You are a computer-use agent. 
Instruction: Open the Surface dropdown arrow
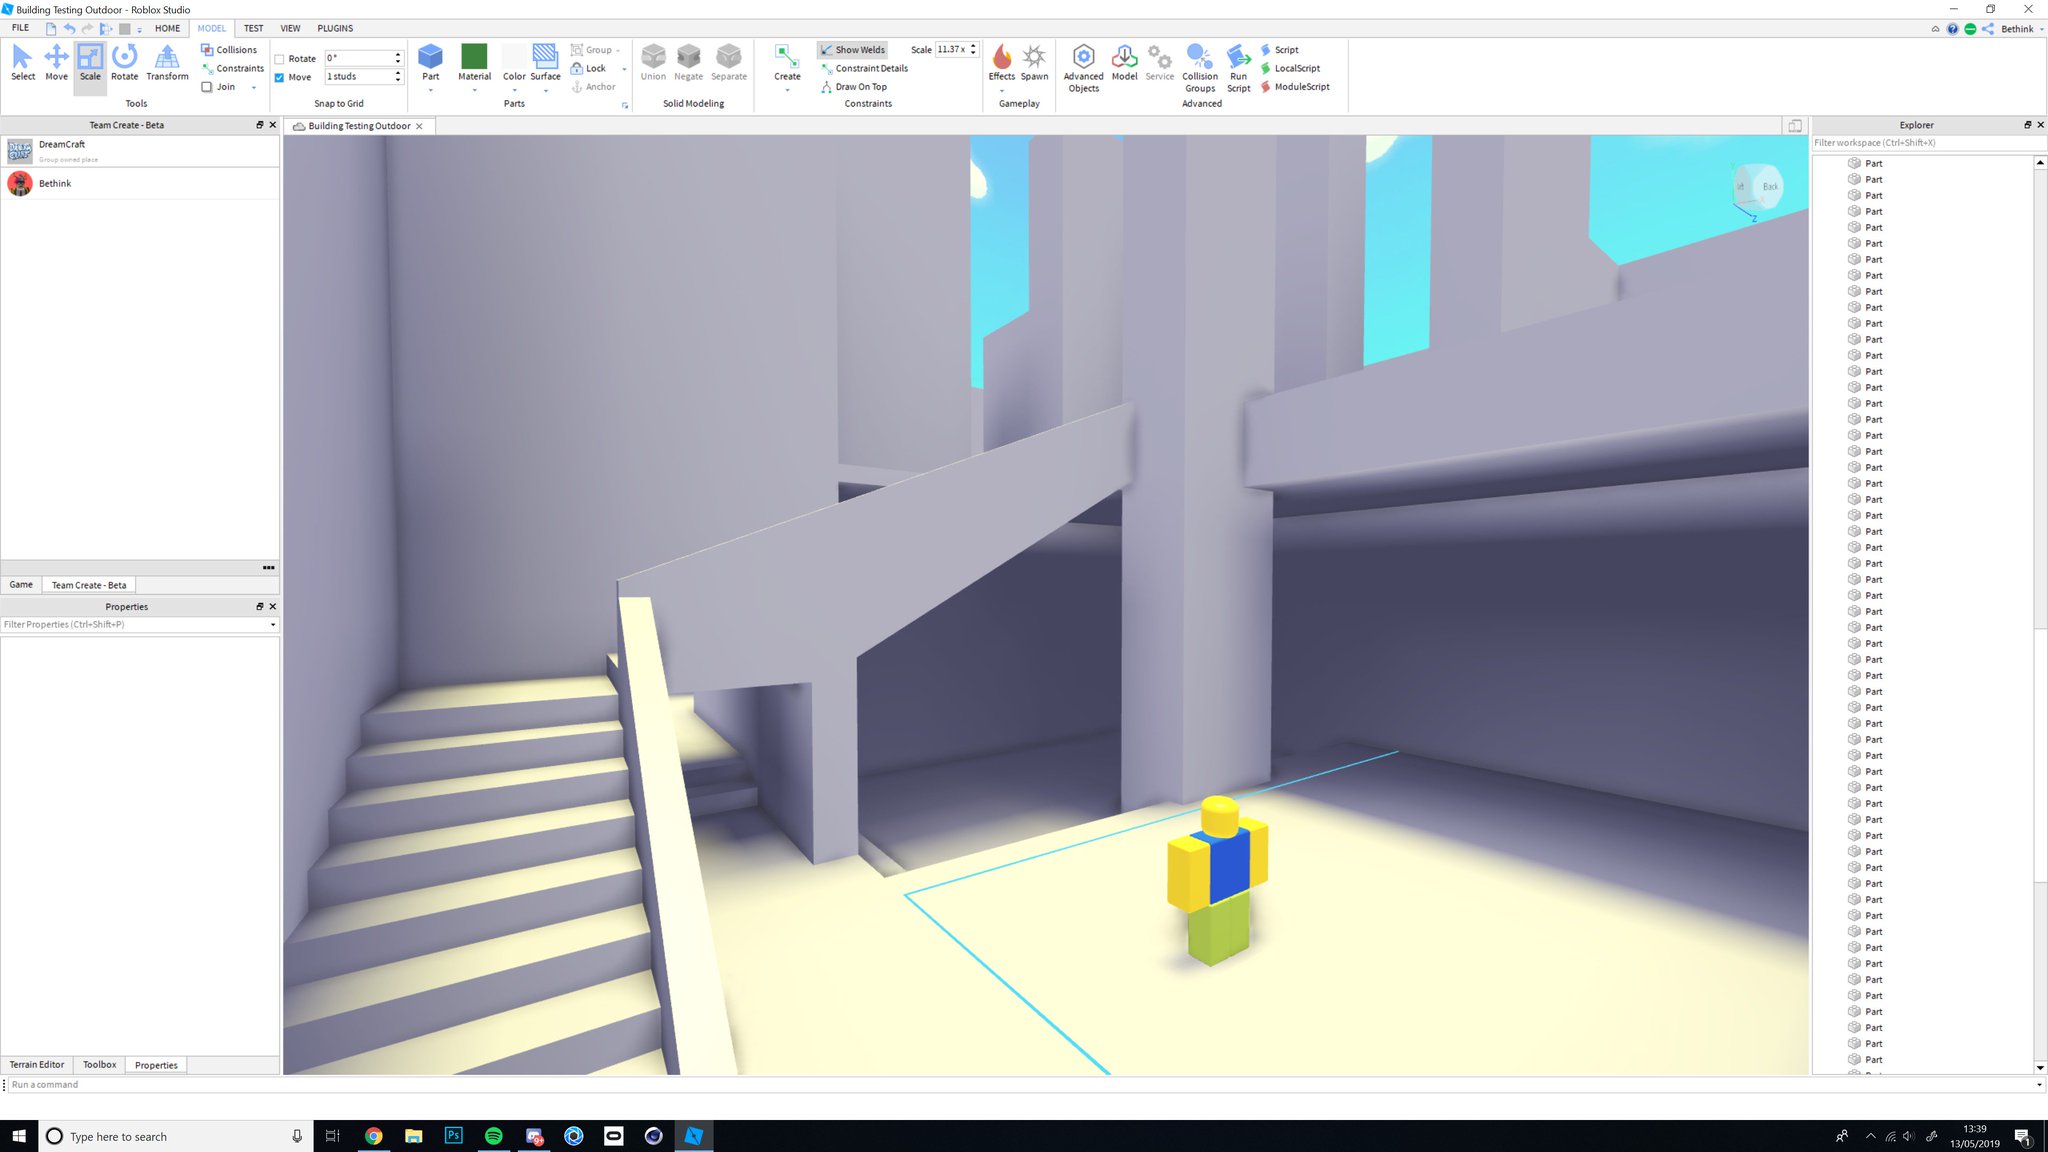[x=545, y=91]
